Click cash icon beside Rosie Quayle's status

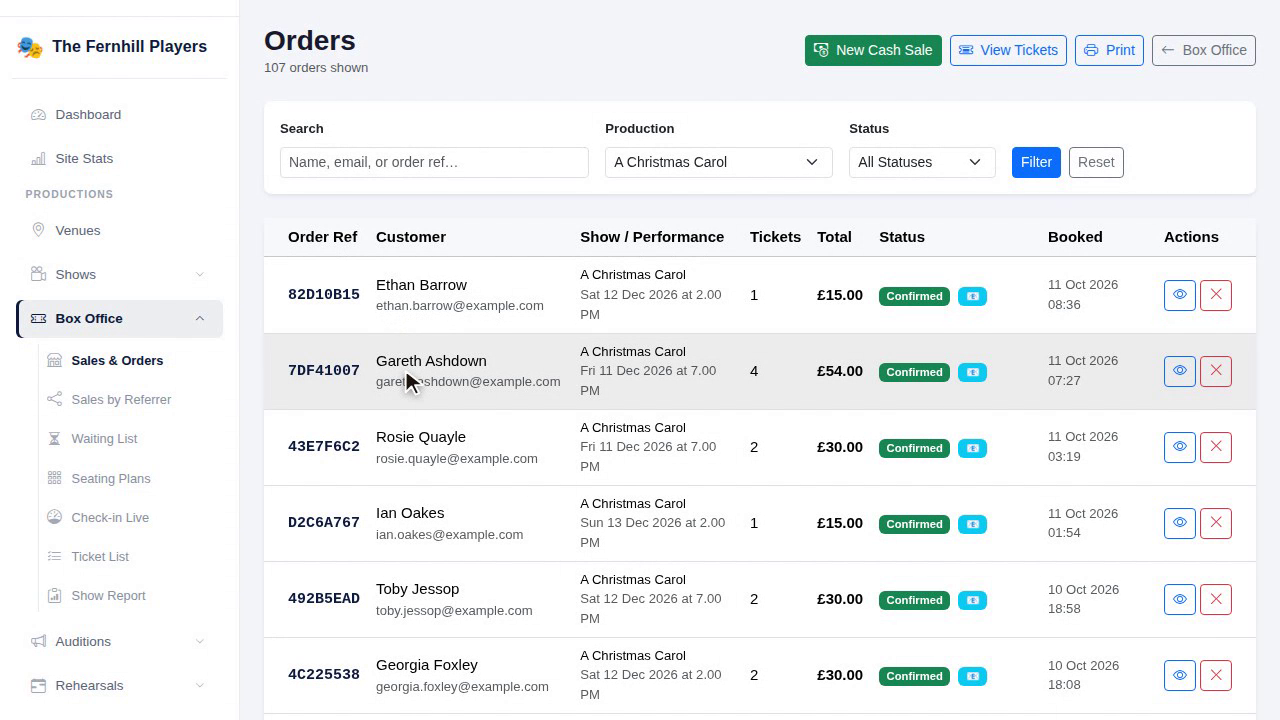pyautogui.click(x=972, y=448)
